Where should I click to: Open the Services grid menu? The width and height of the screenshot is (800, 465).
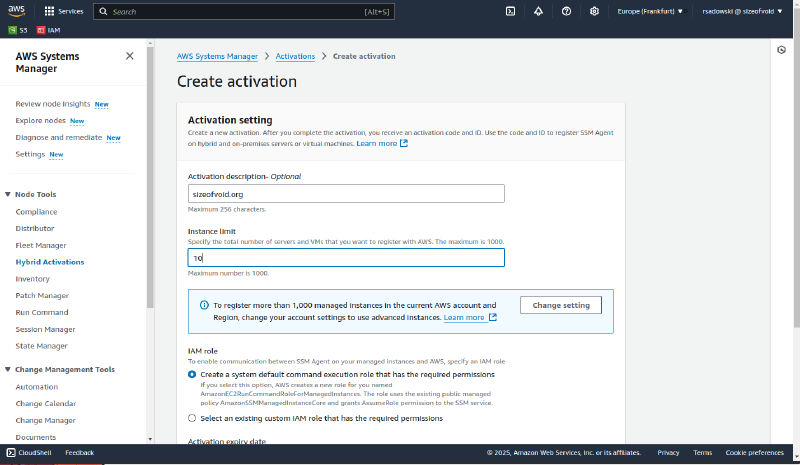(x=64, y=11)
